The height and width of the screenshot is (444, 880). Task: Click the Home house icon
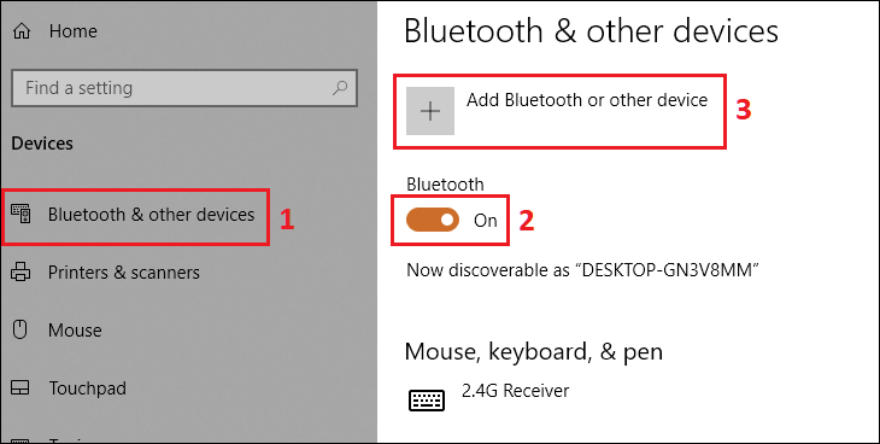(x=21, y=32)
